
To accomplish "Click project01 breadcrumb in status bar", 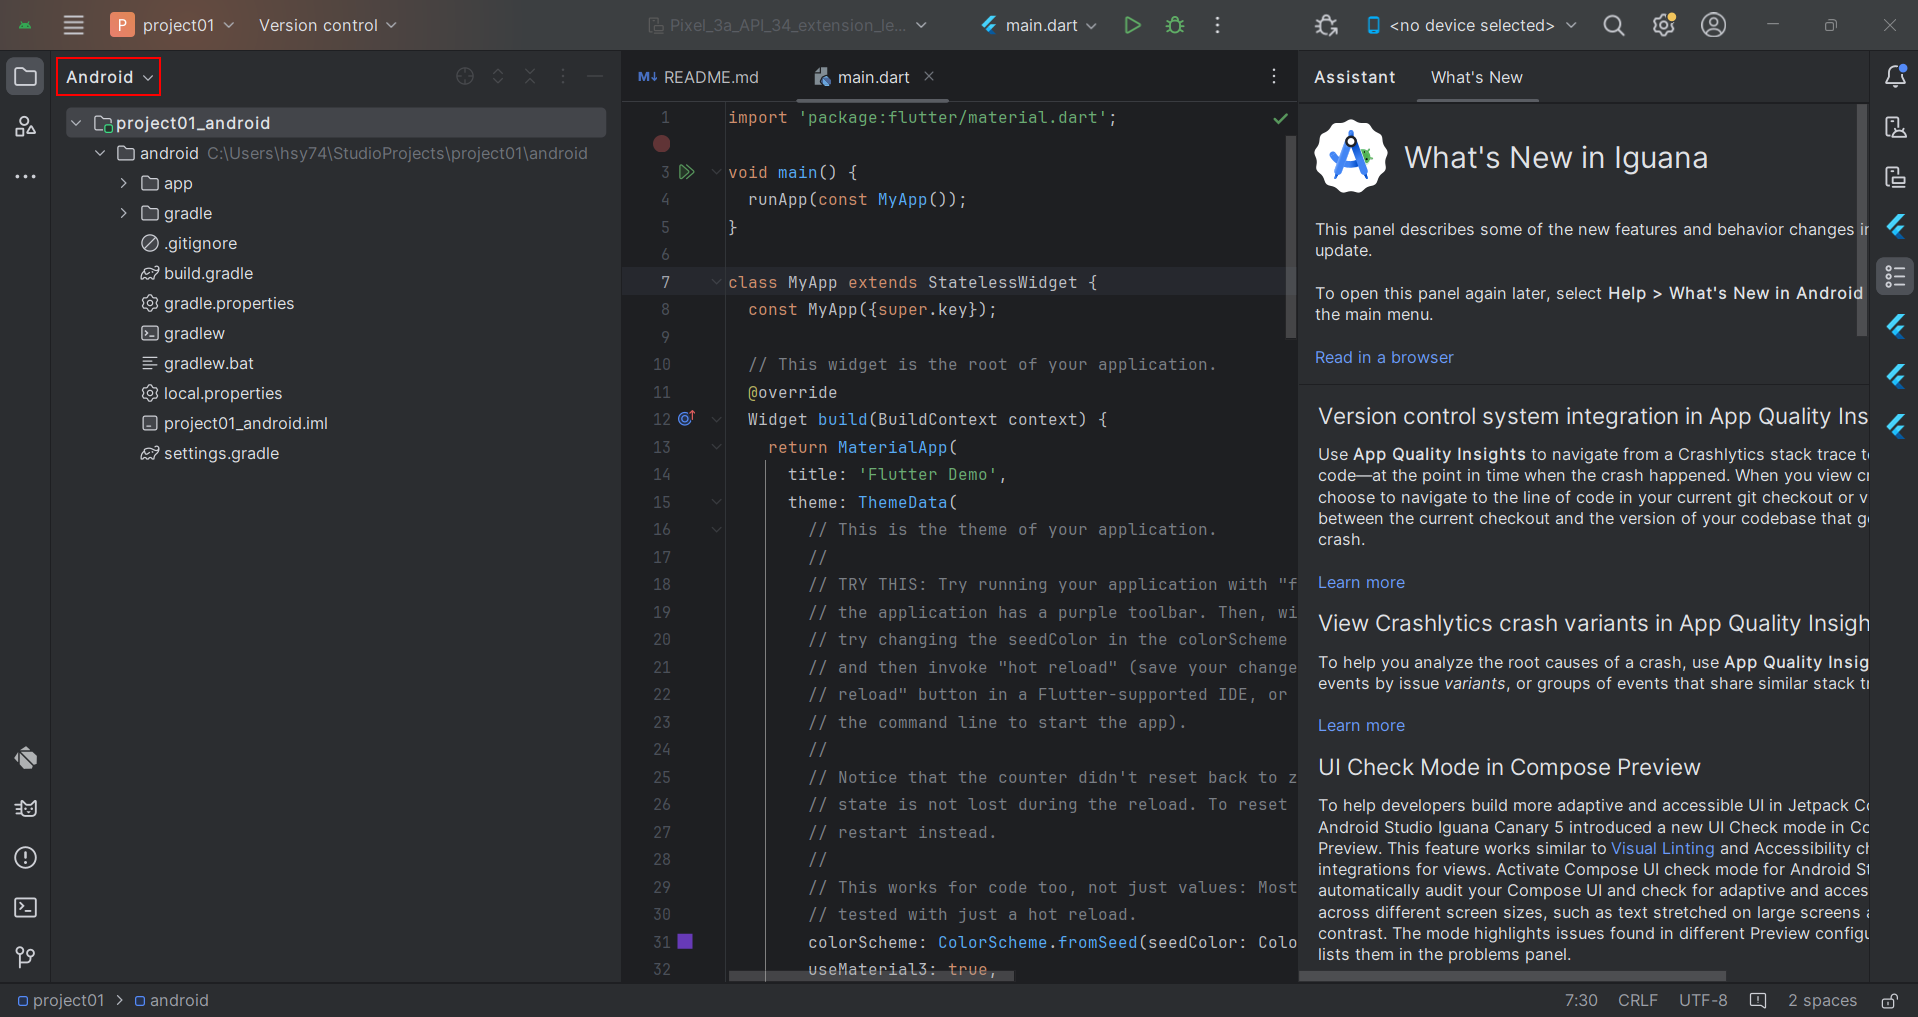I will pos(61,1000).
